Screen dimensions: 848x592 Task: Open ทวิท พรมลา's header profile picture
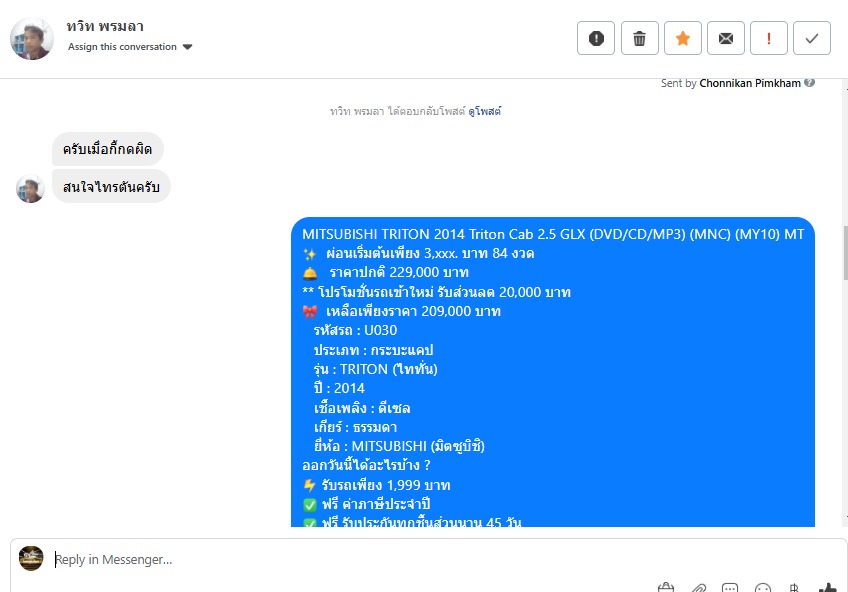[x=32, y=39]
